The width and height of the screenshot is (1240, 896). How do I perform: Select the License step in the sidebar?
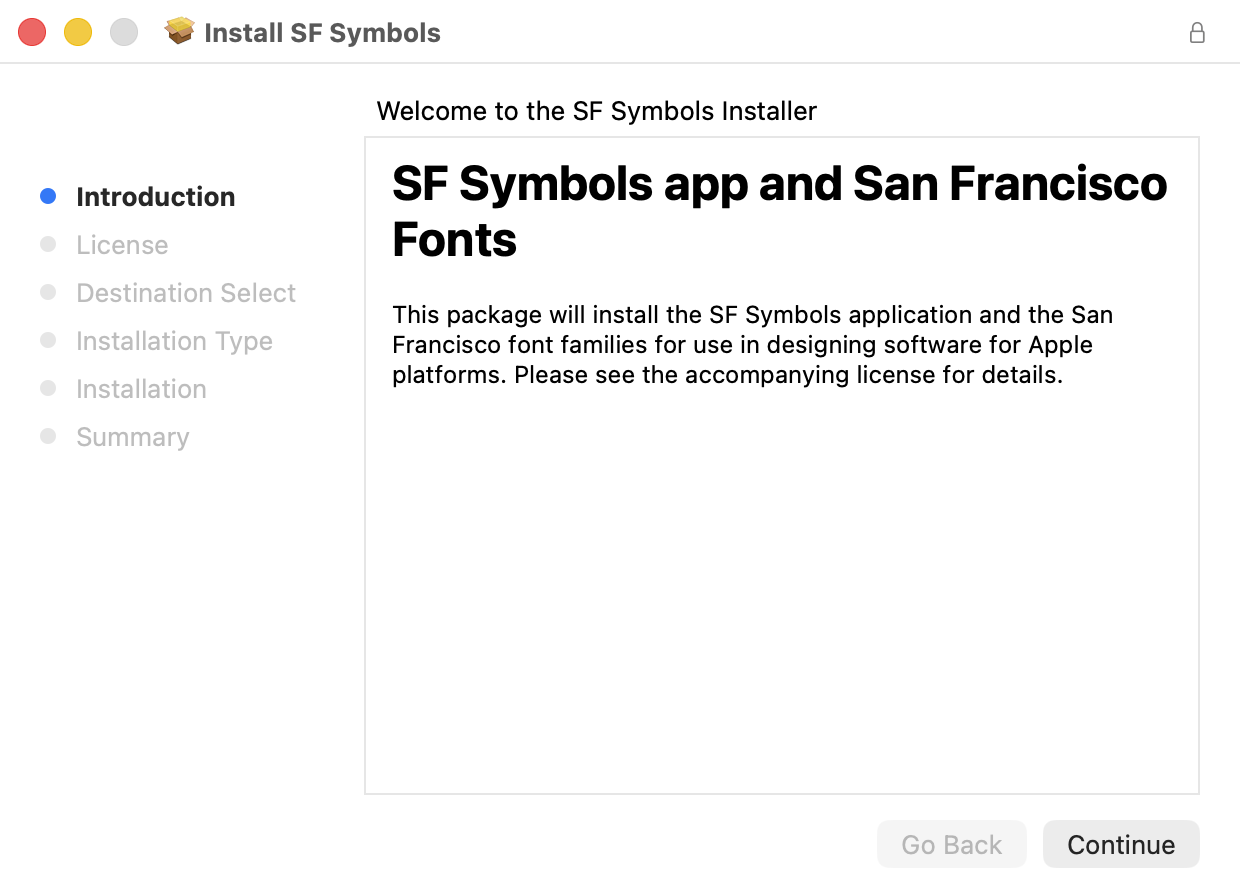(x=122, y=245)
